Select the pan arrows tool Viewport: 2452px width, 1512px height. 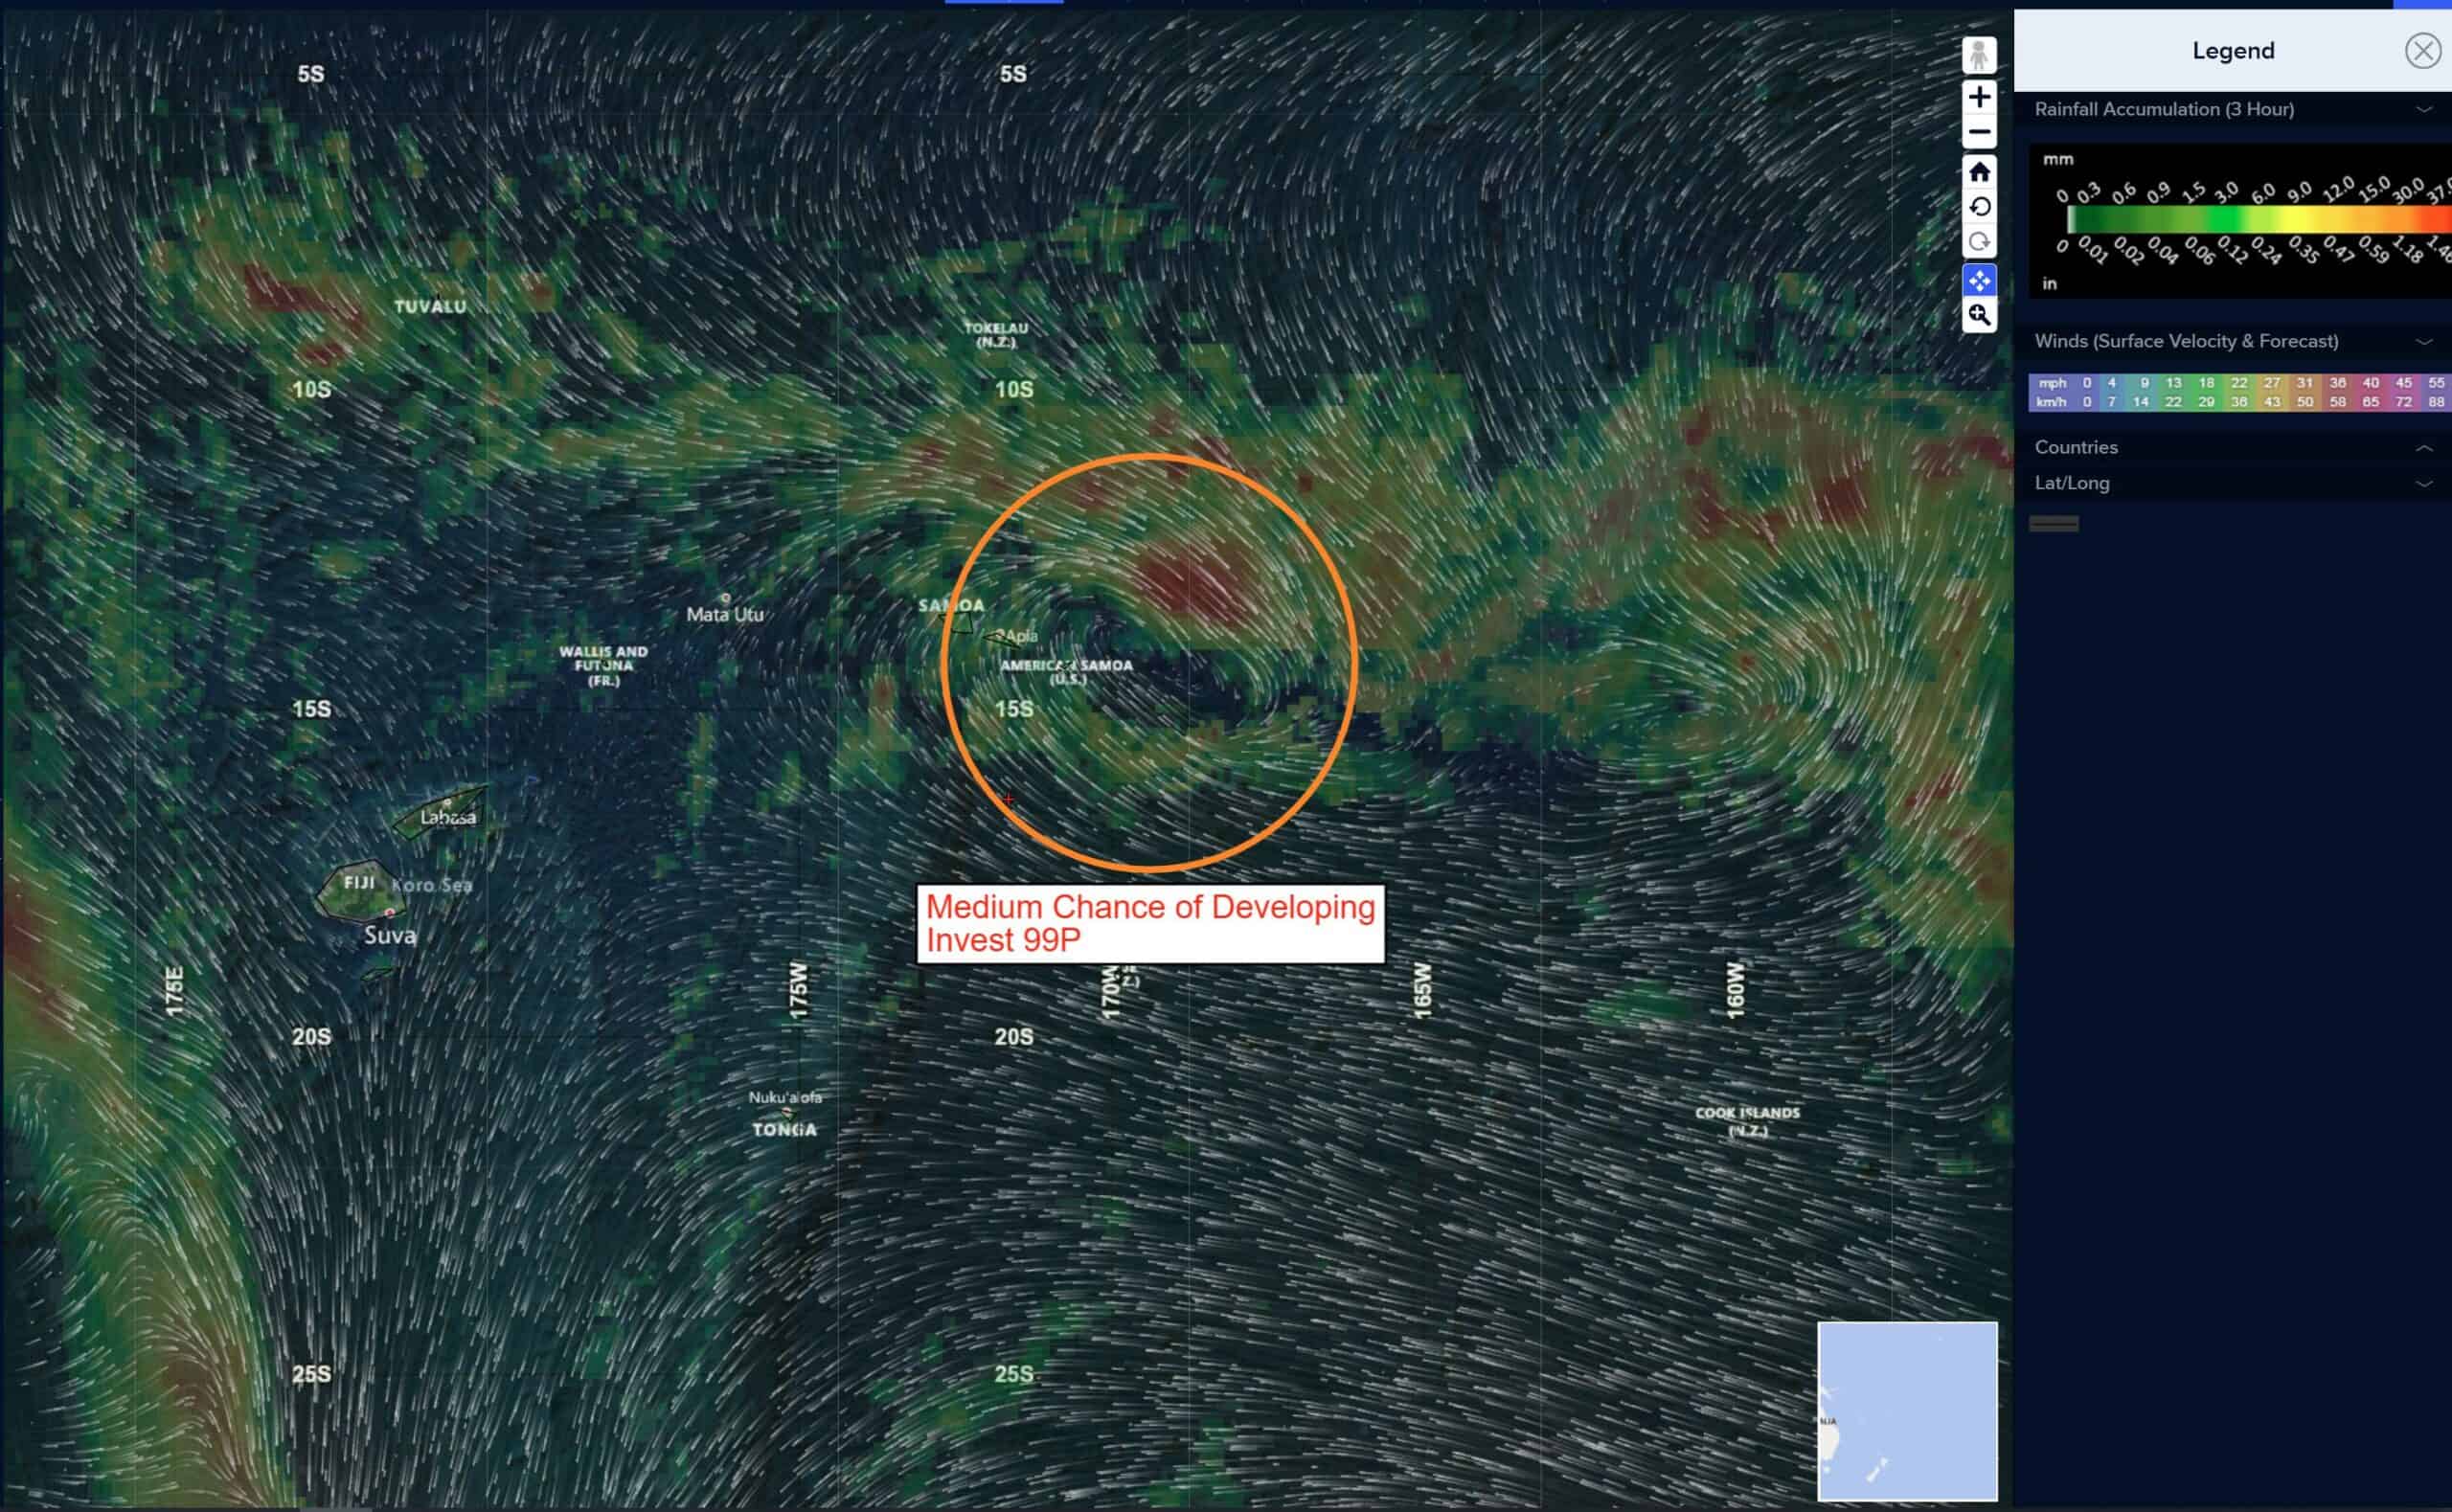(x=1978, y=281)
